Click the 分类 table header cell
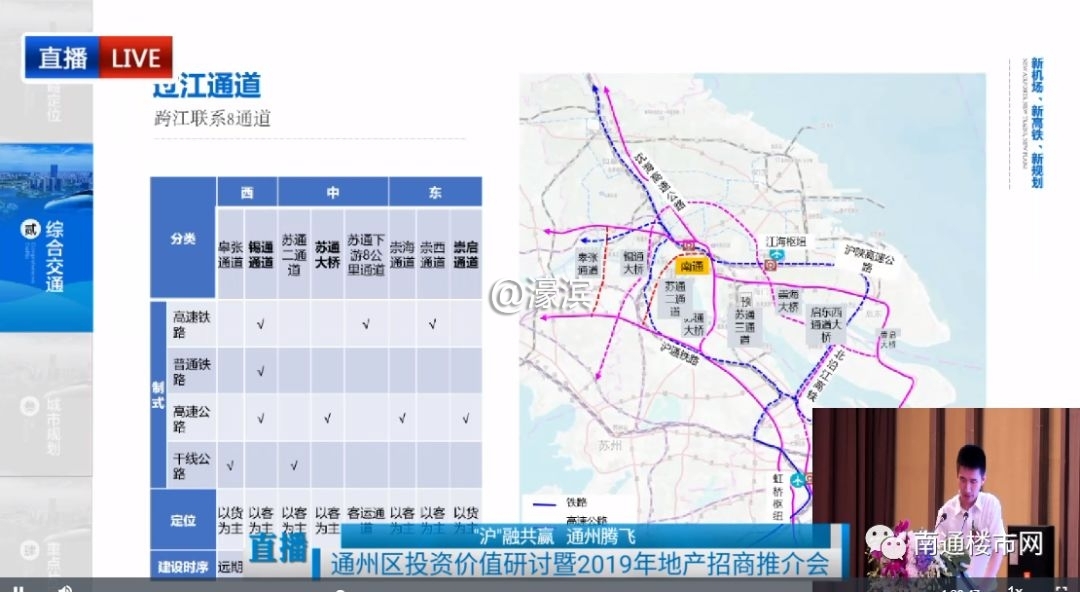The height and width of the screenshot is (592, 1080). tap(183, 240)
